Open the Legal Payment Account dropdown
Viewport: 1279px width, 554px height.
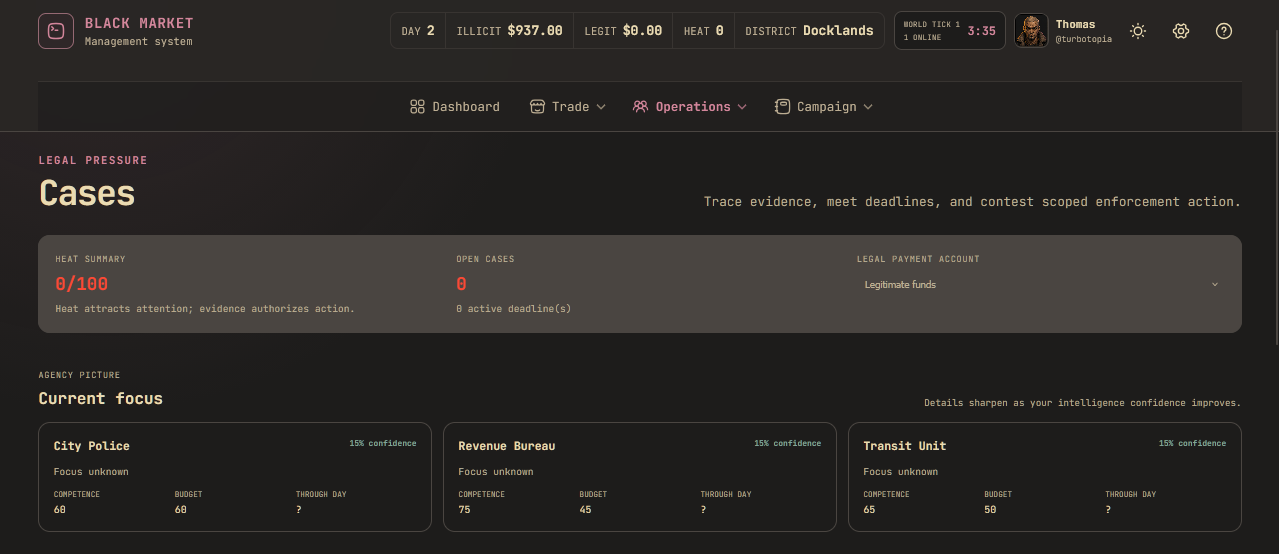[x=1041, y=285]
